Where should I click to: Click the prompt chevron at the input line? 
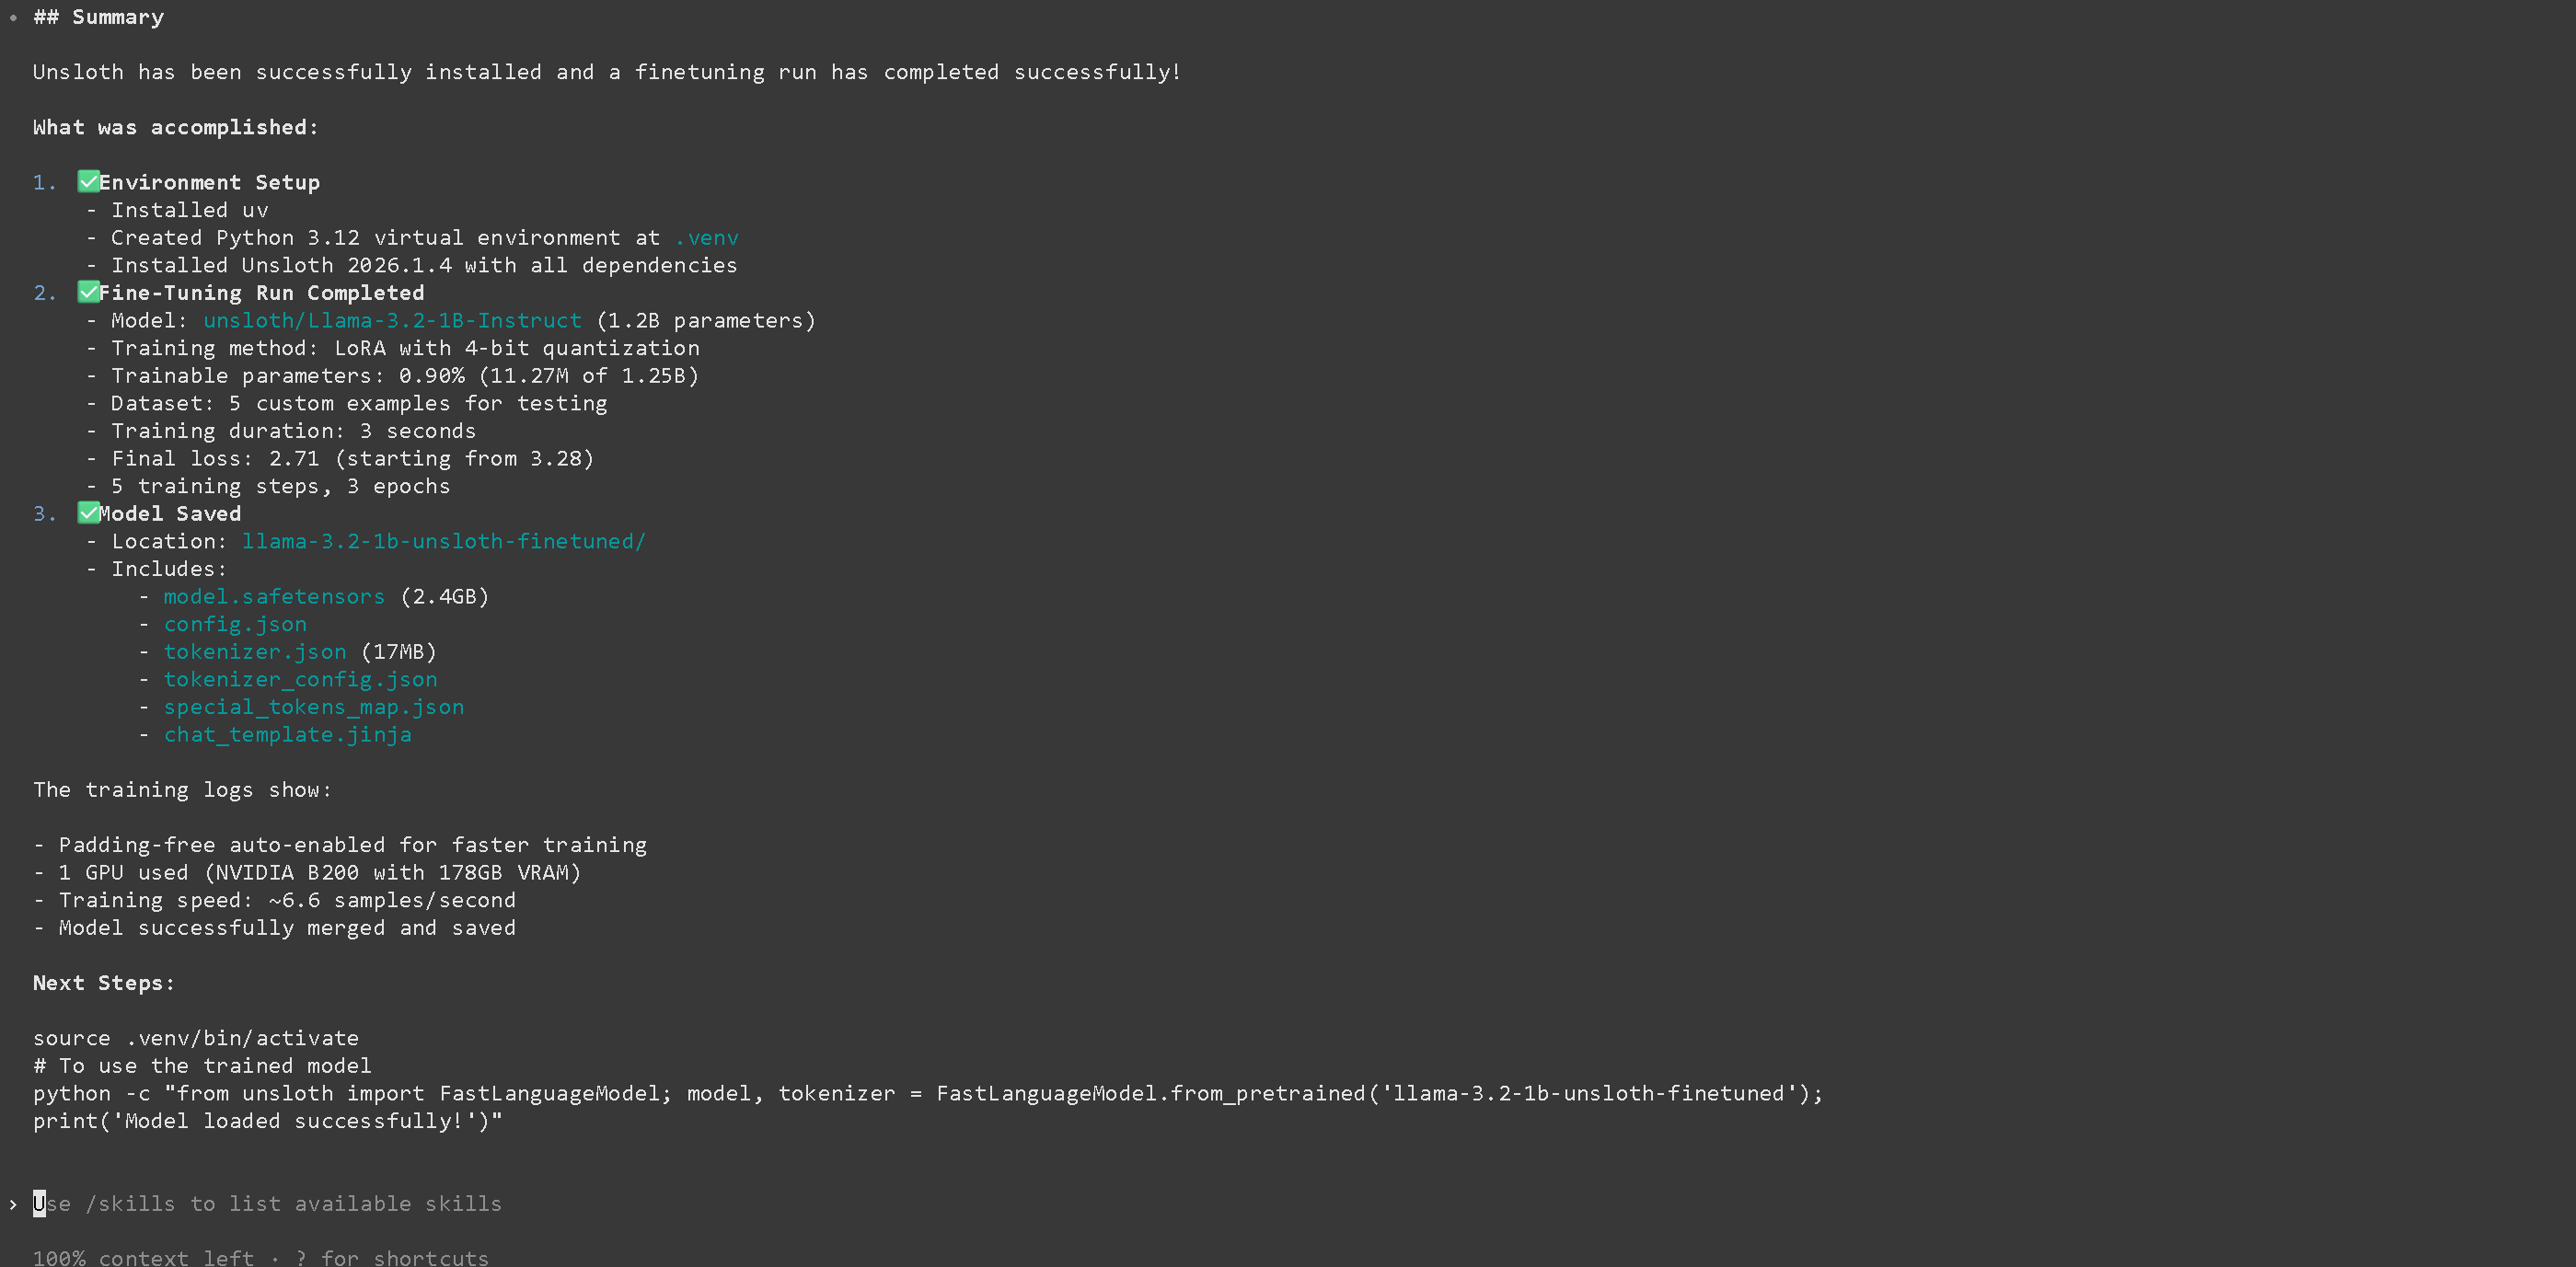13,1204
